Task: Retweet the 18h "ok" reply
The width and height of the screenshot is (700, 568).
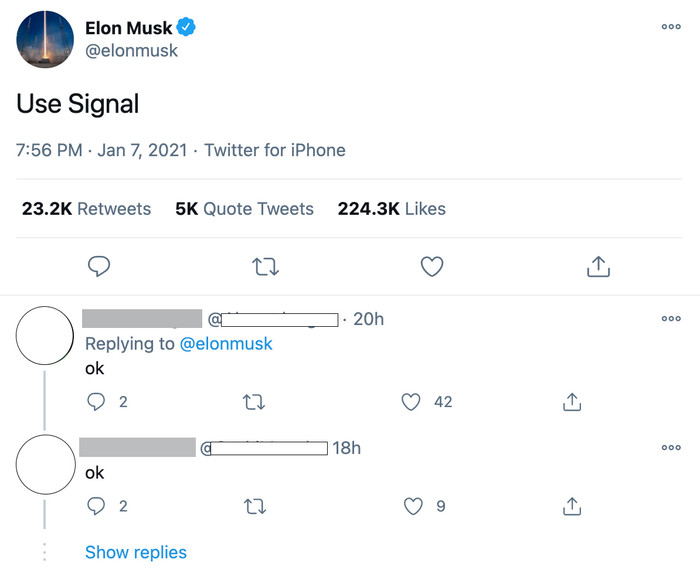Action: pos(255,506)
